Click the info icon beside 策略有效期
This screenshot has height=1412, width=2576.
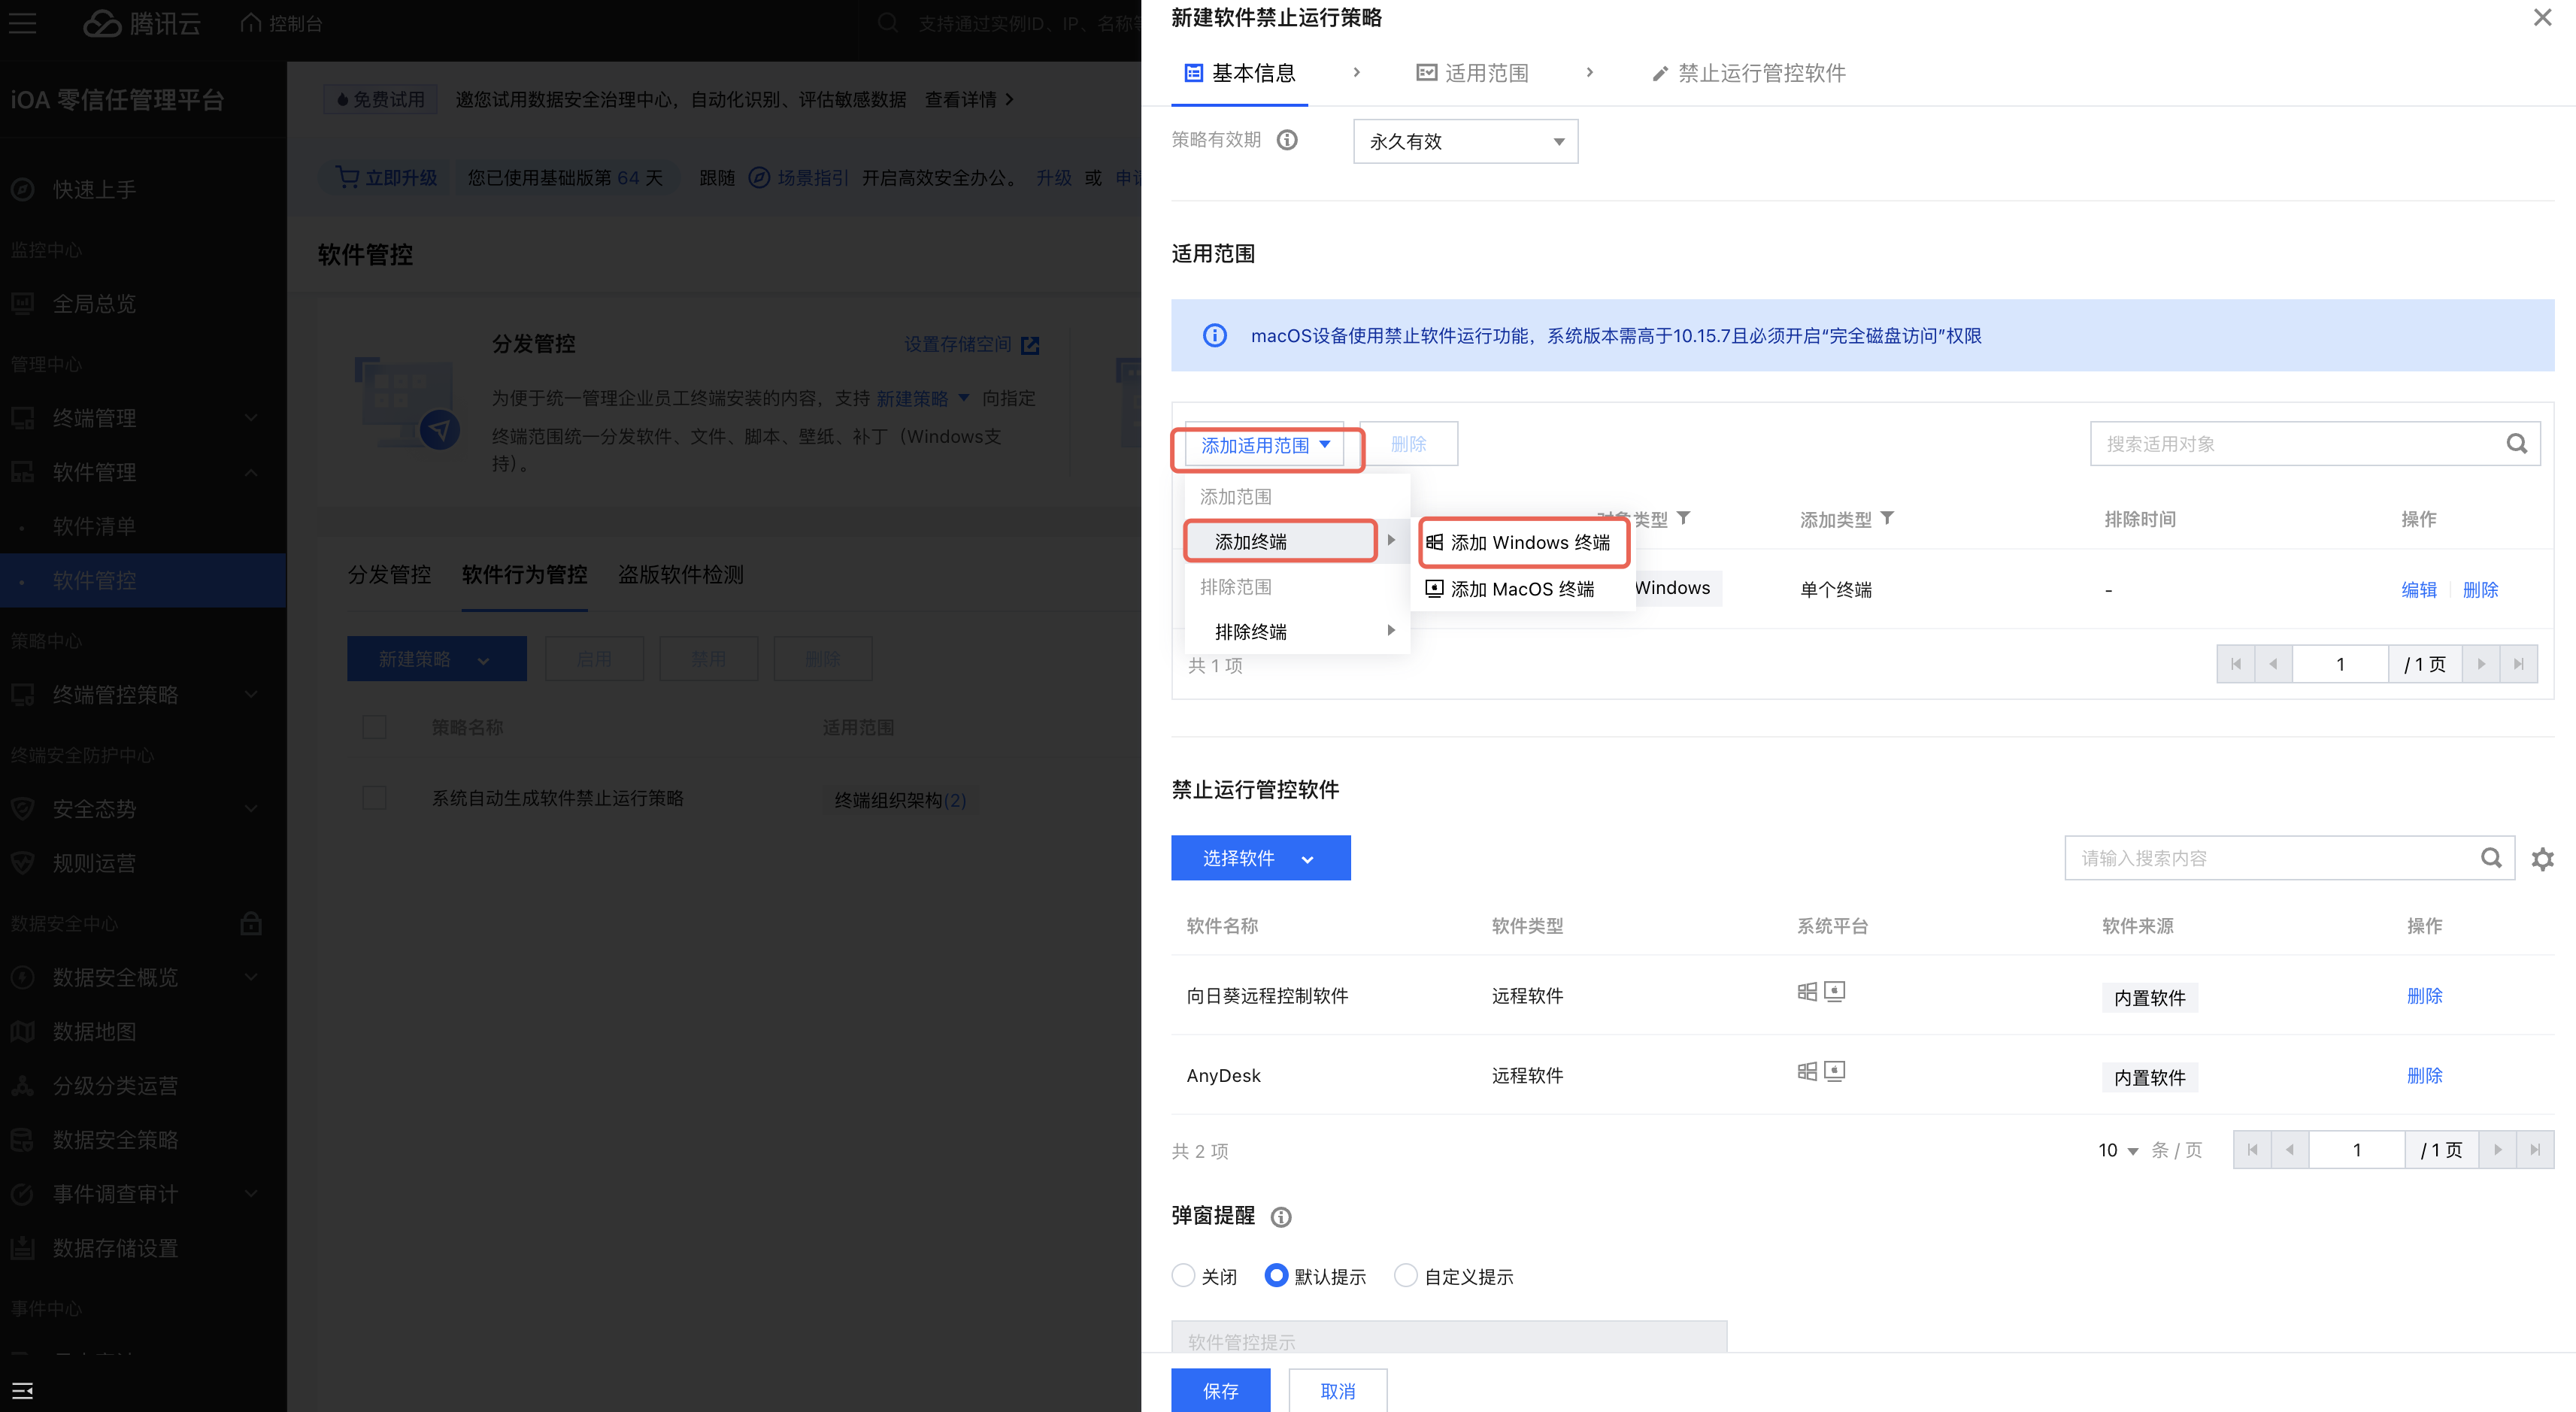tap(1287, 140)
